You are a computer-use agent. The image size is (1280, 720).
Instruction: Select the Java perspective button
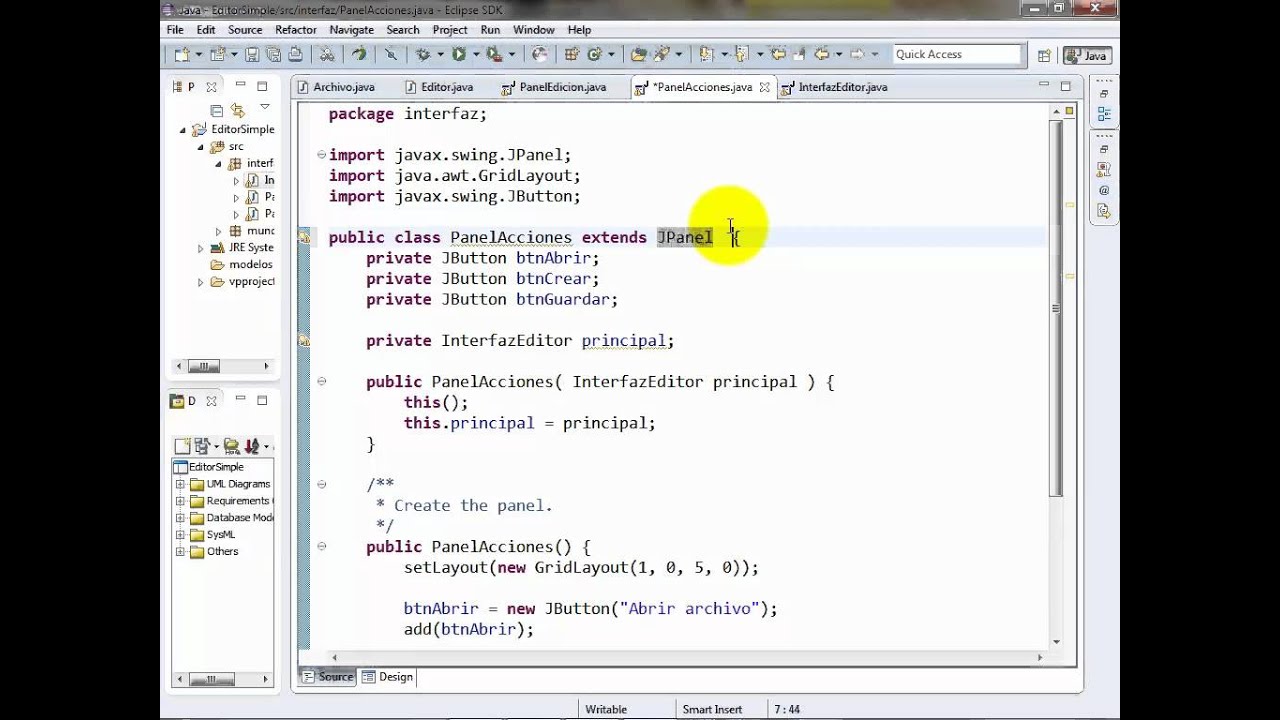tap(1087, 56)
